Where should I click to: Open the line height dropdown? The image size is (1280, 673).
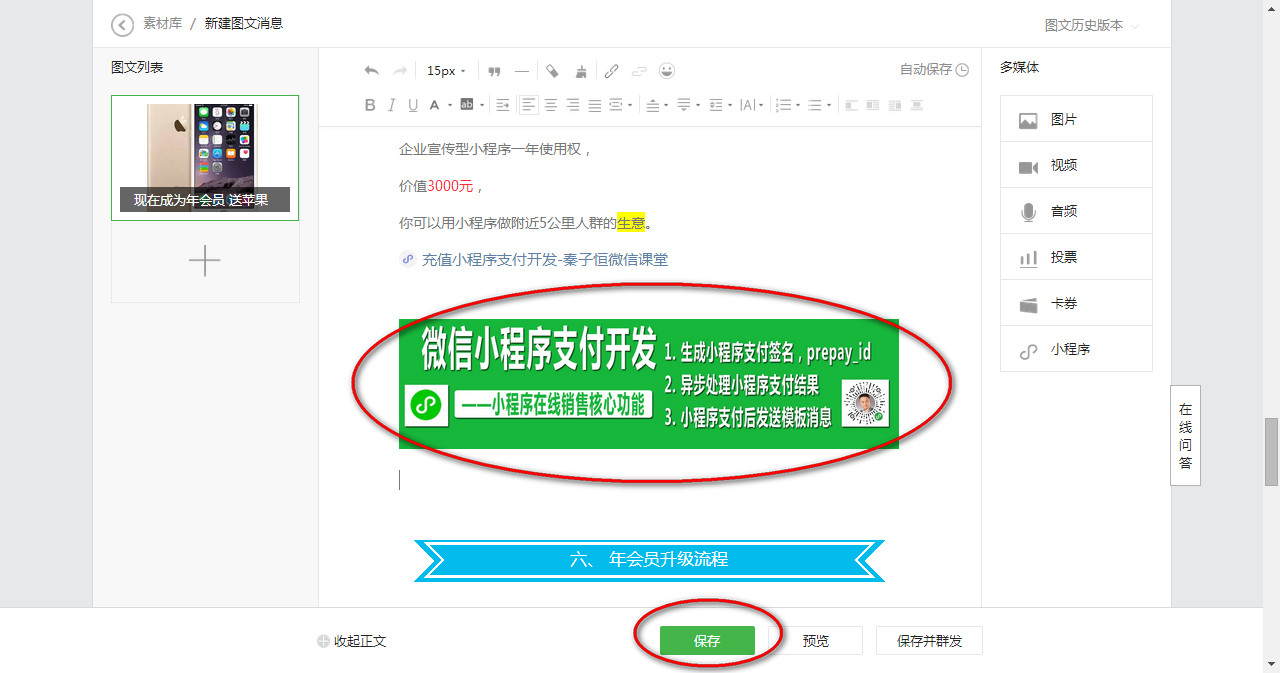click(x=721, y=105)
